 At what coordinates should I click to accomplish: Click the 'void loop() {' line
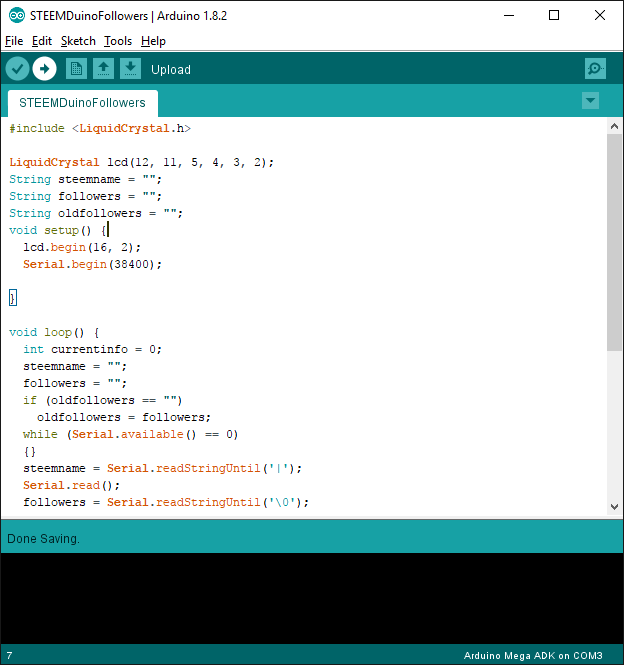click(54, 332)
